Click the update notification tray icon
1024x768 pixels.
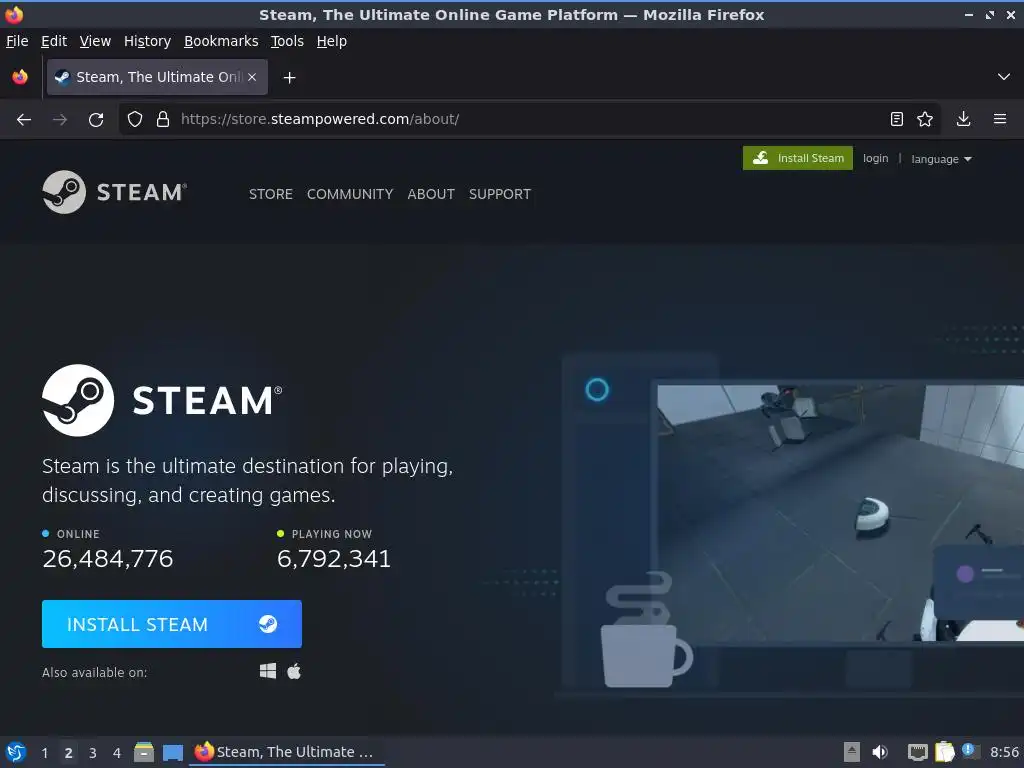(x=969, y=751)
